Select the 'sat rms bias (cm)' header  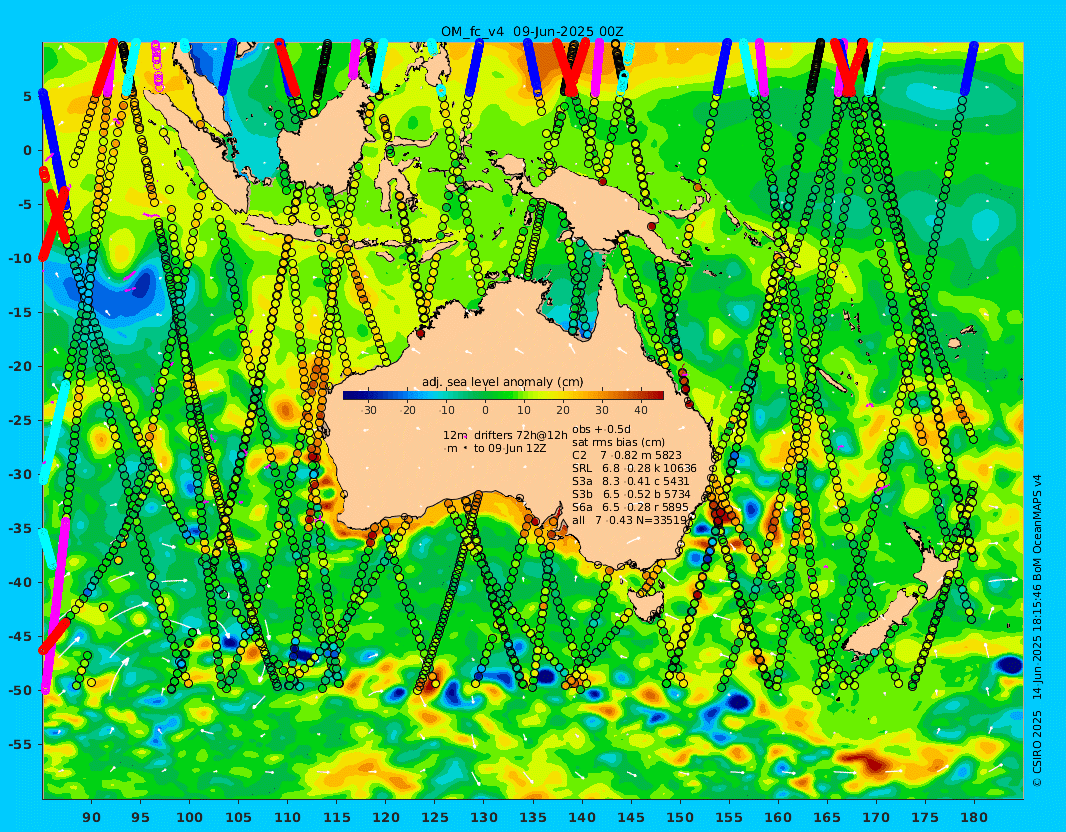(x=619, y=443)
